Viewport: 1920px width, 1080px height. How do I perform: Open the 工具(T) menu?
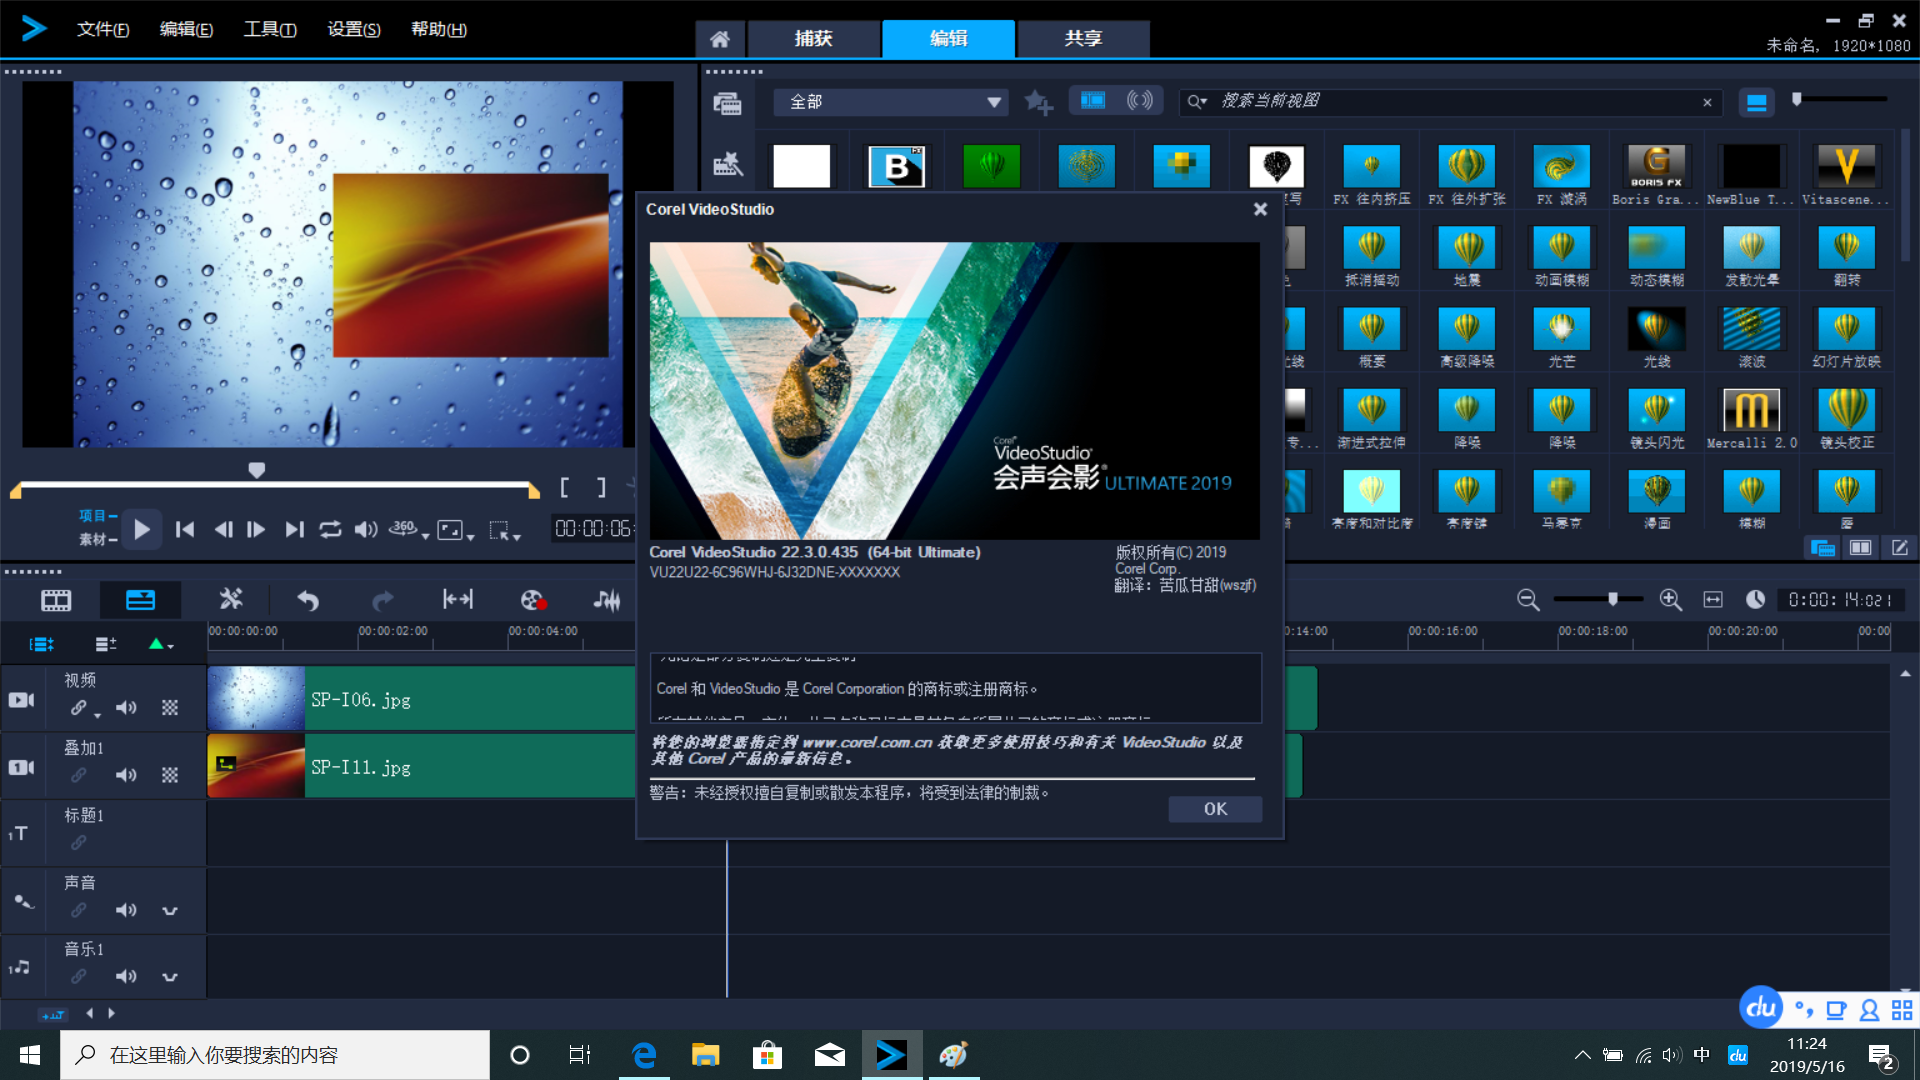(270, 29)
